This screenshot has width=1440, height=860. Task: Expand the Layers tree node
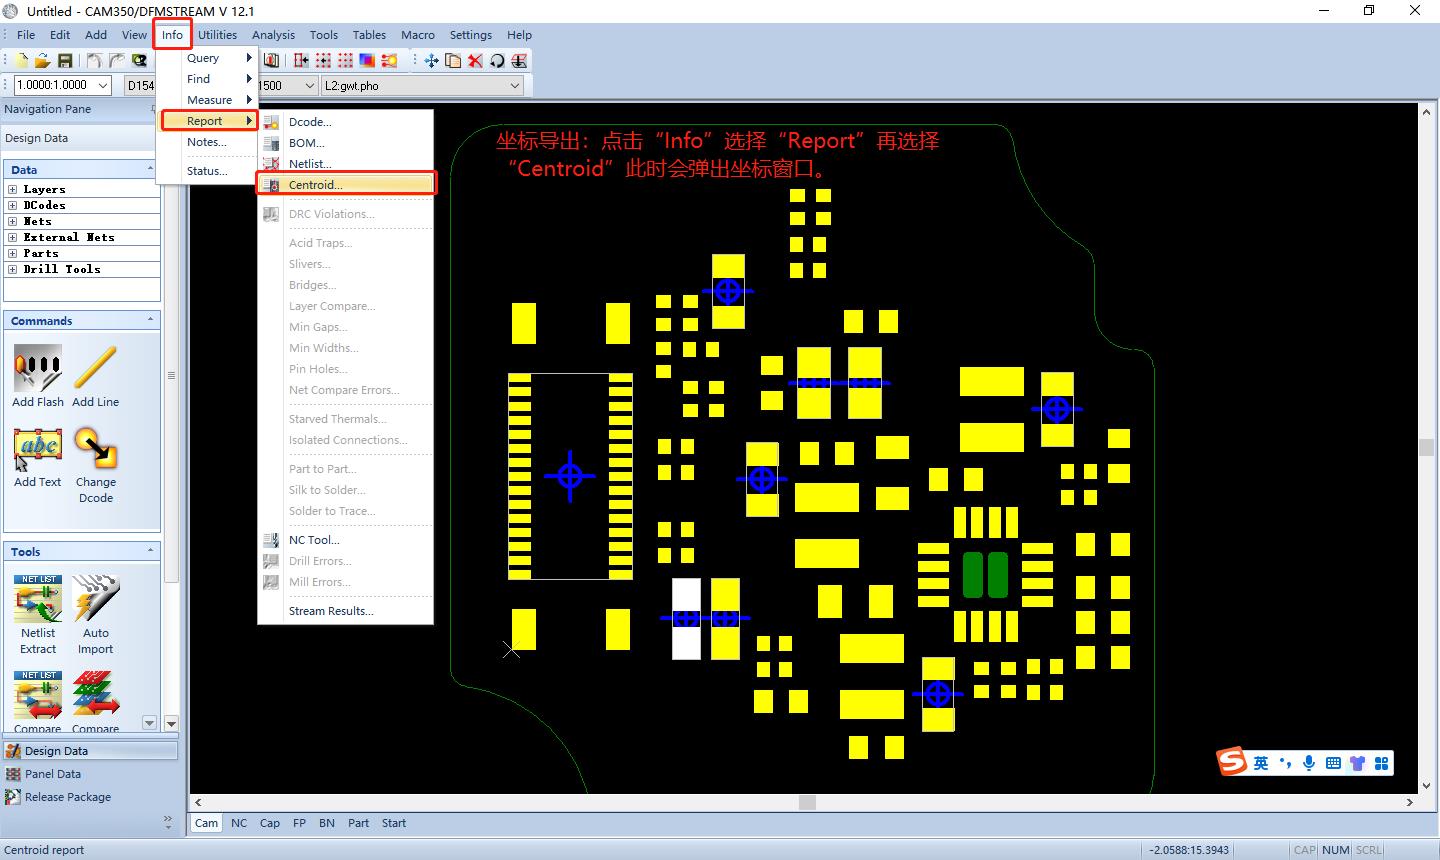click(13, 189)
